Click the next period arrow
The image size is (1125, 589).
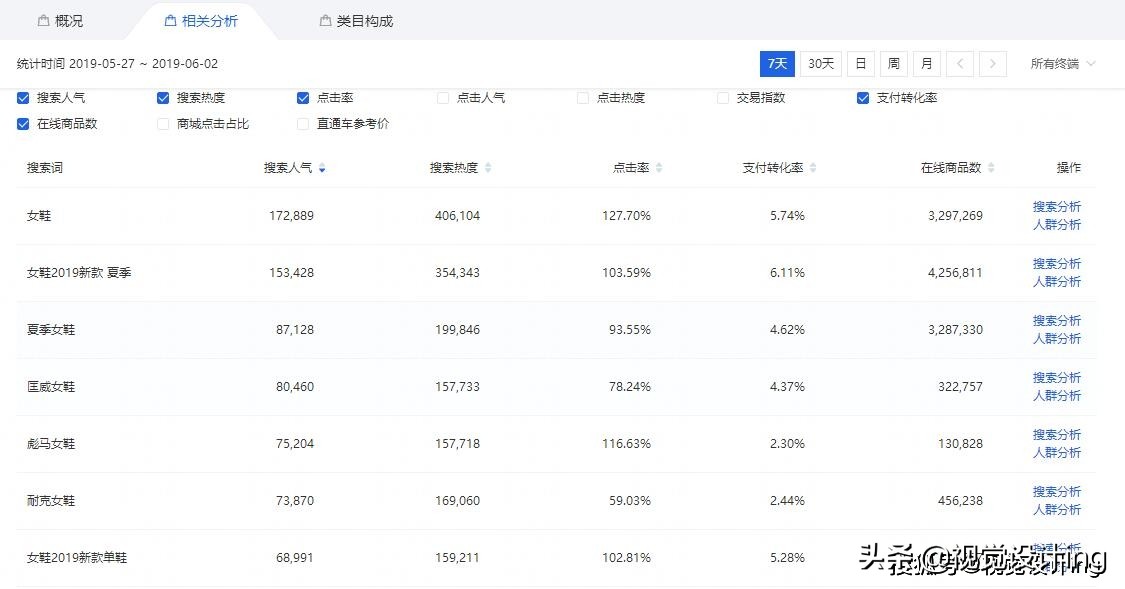tap(992, 63)
